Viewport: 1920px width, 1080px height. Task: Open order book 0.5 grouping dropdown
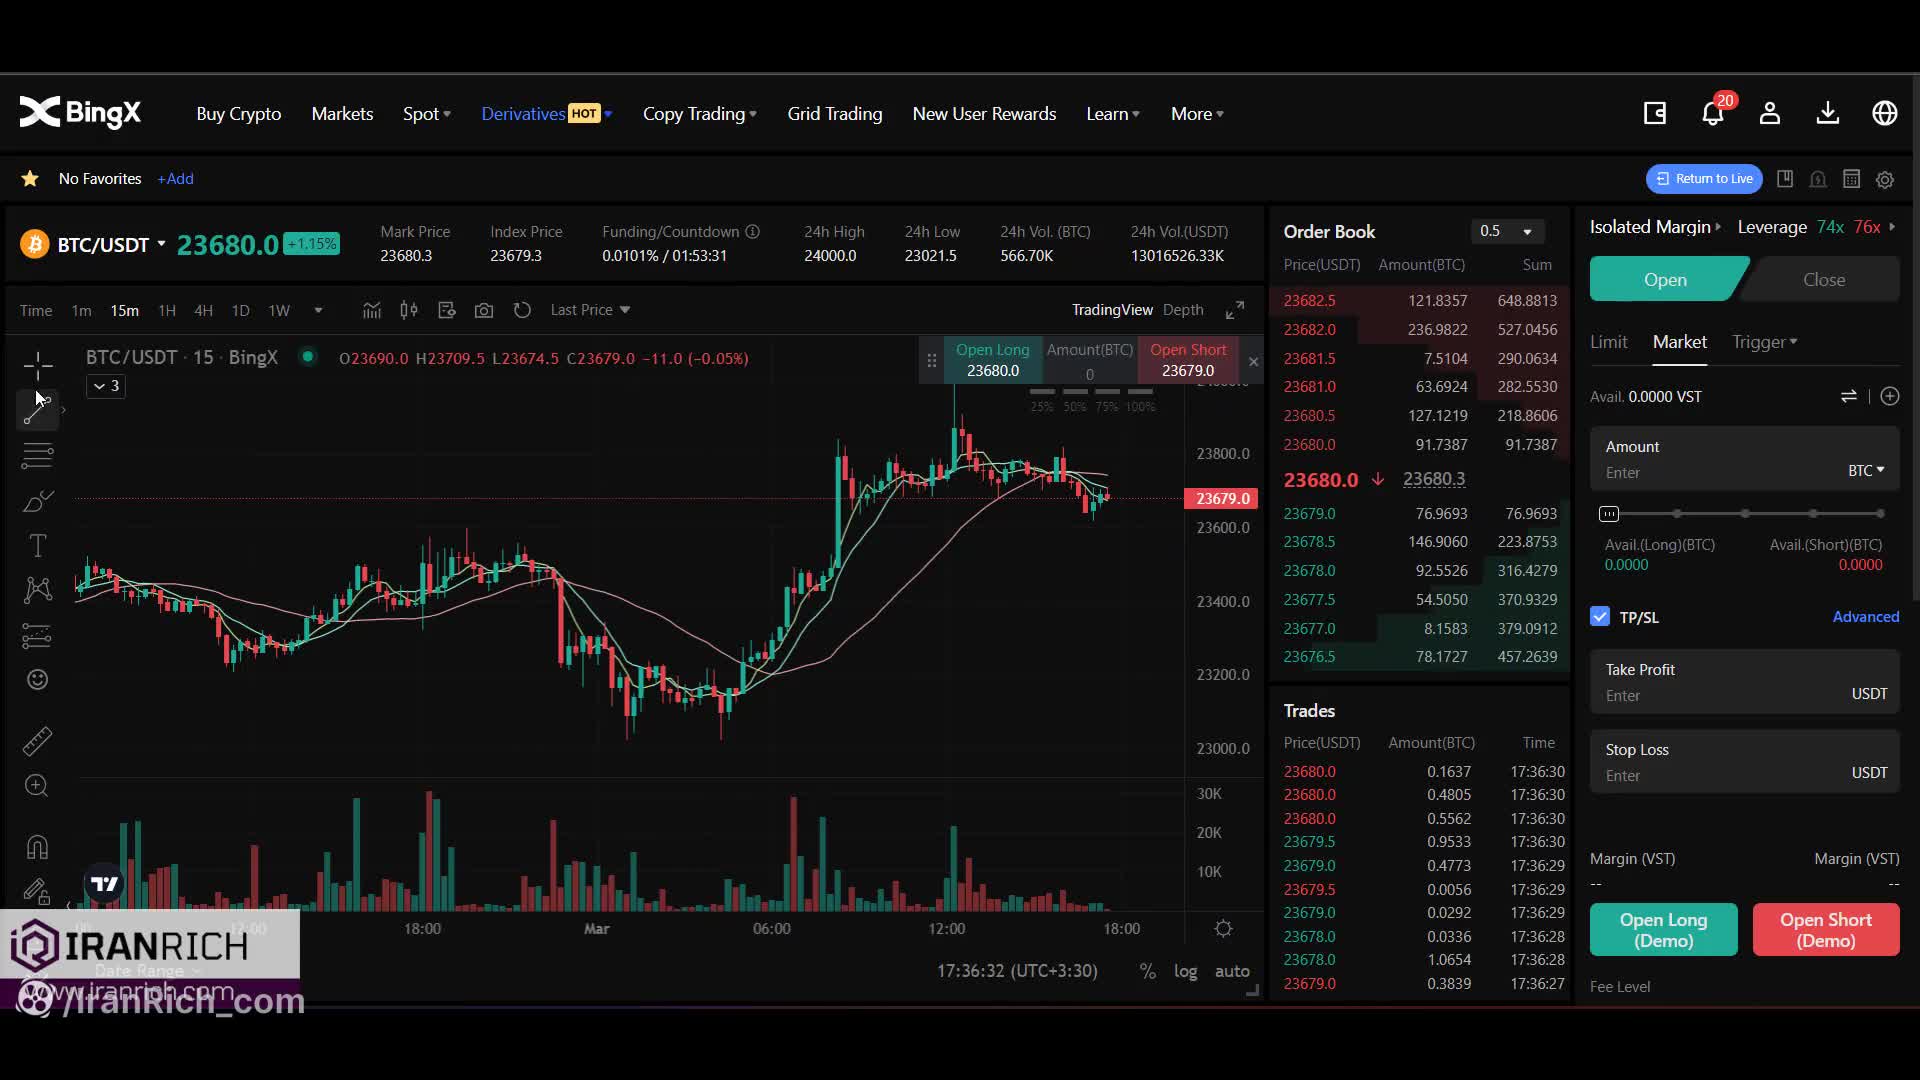click(1506, 231)
